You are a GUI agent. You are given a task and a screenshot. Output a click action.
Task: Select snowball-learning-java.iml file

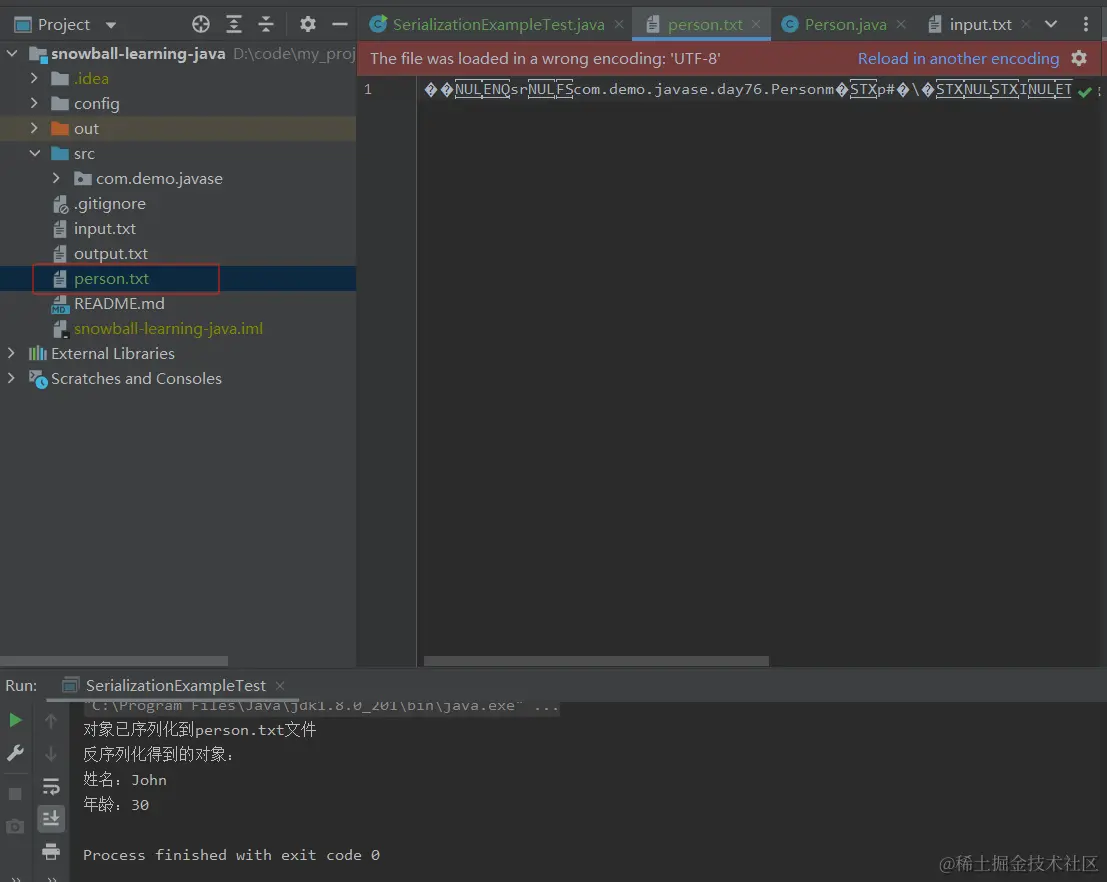168,328
